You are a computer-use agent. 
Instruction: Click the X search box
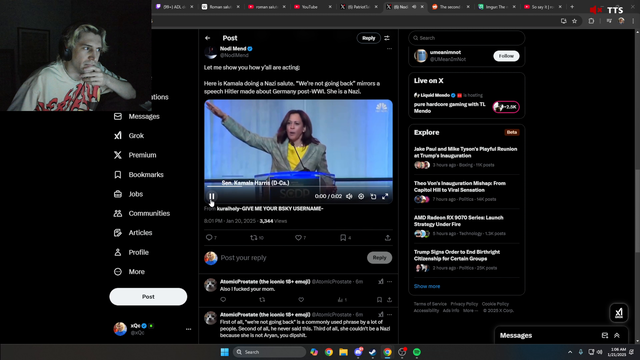pyautogui.click(x=467, y=38)
